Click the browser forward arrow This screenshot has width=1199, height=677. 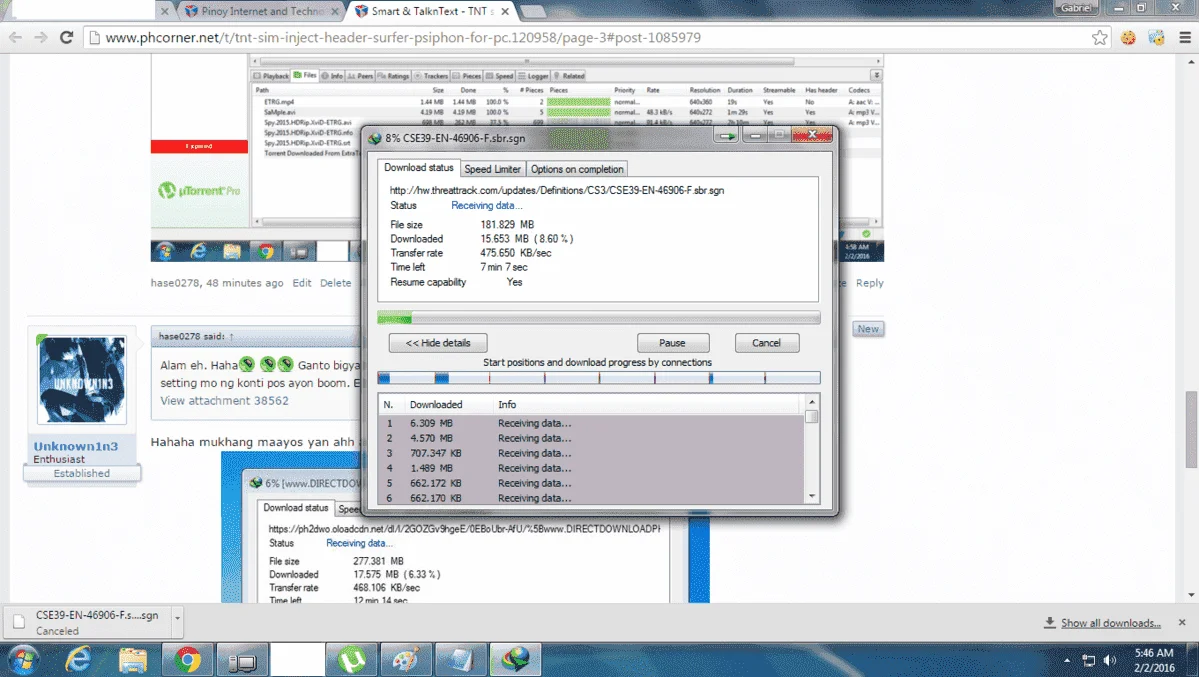[41, 37]
